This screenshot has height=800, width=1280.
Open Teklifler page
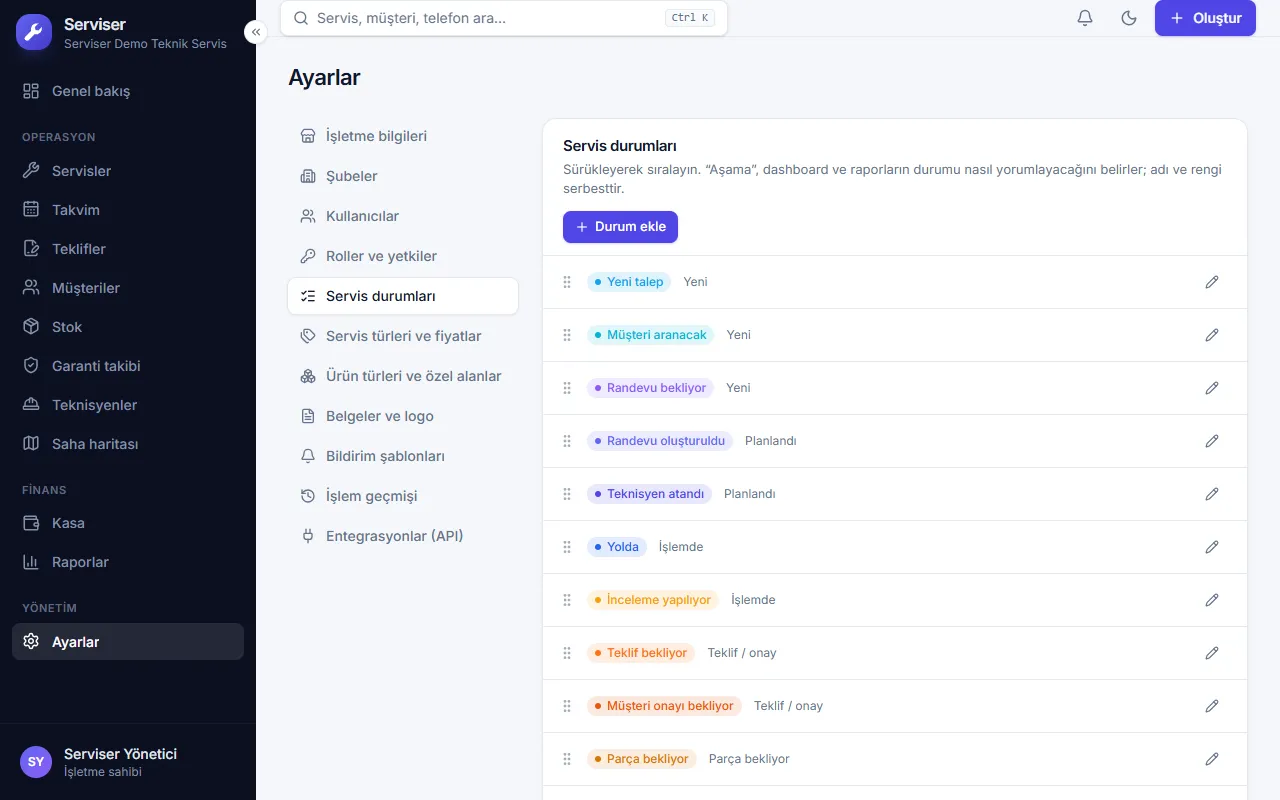click(128, 249)
